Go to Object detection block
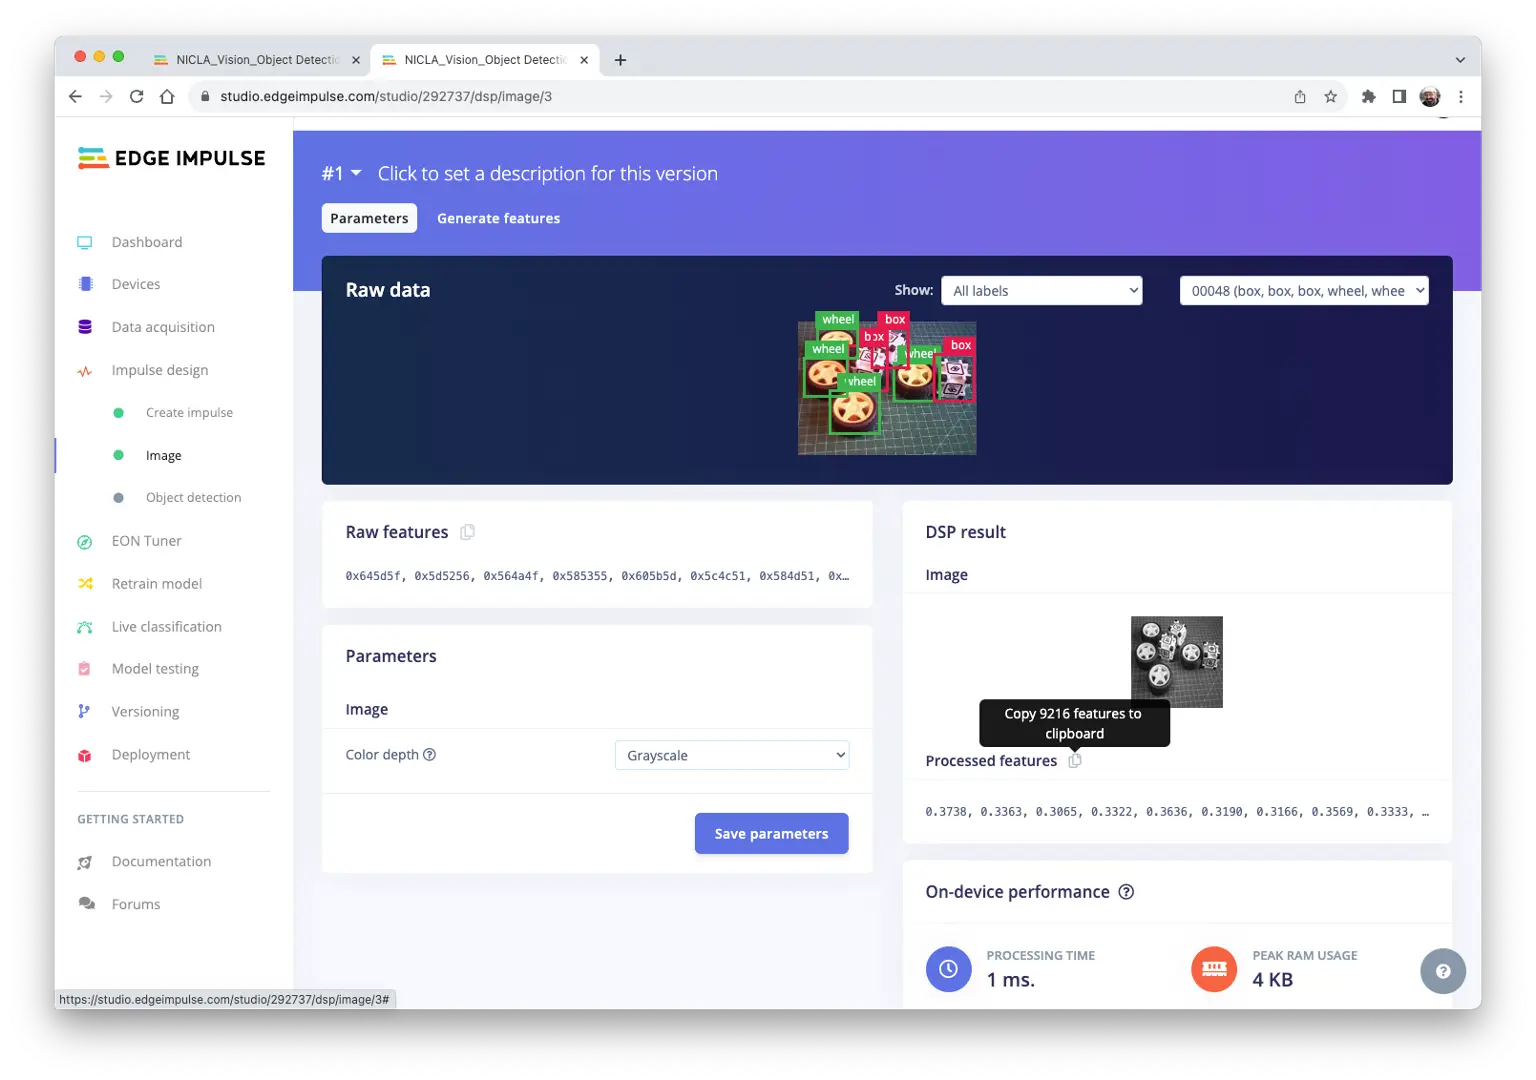 193,498
